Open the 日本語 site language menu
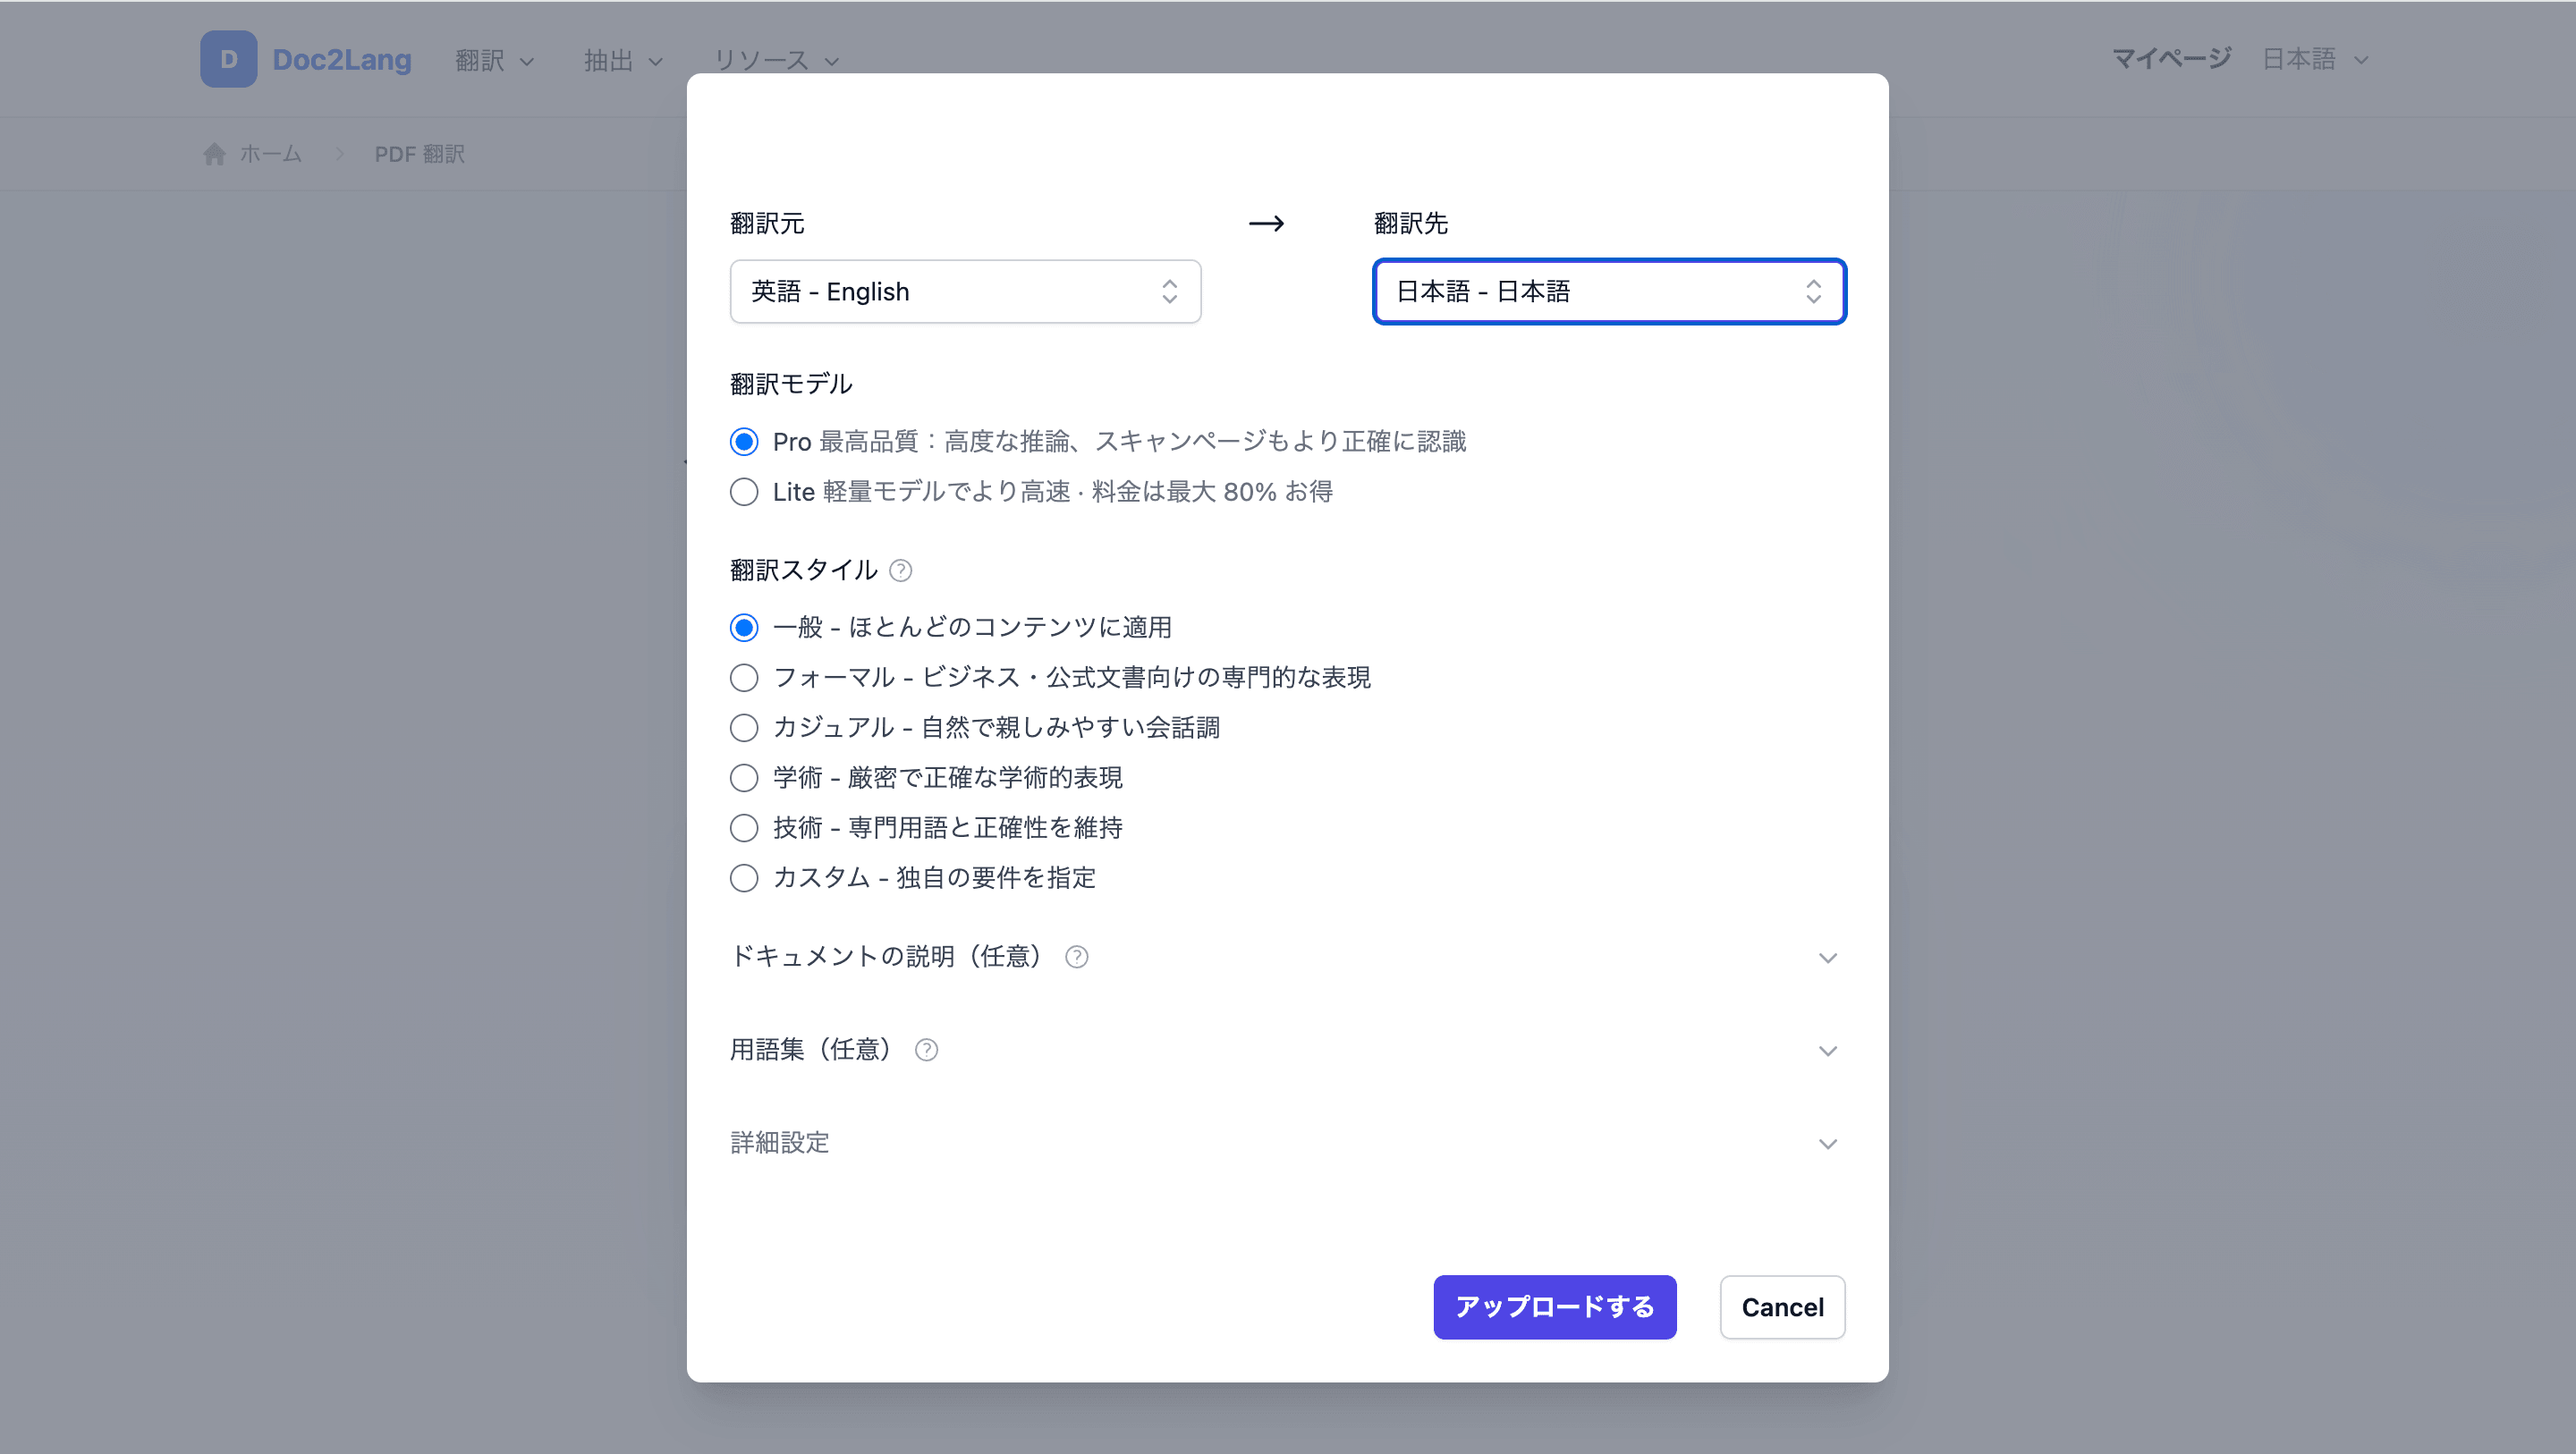This screenshot has height=1454, width=2576. click(2315, 59)
